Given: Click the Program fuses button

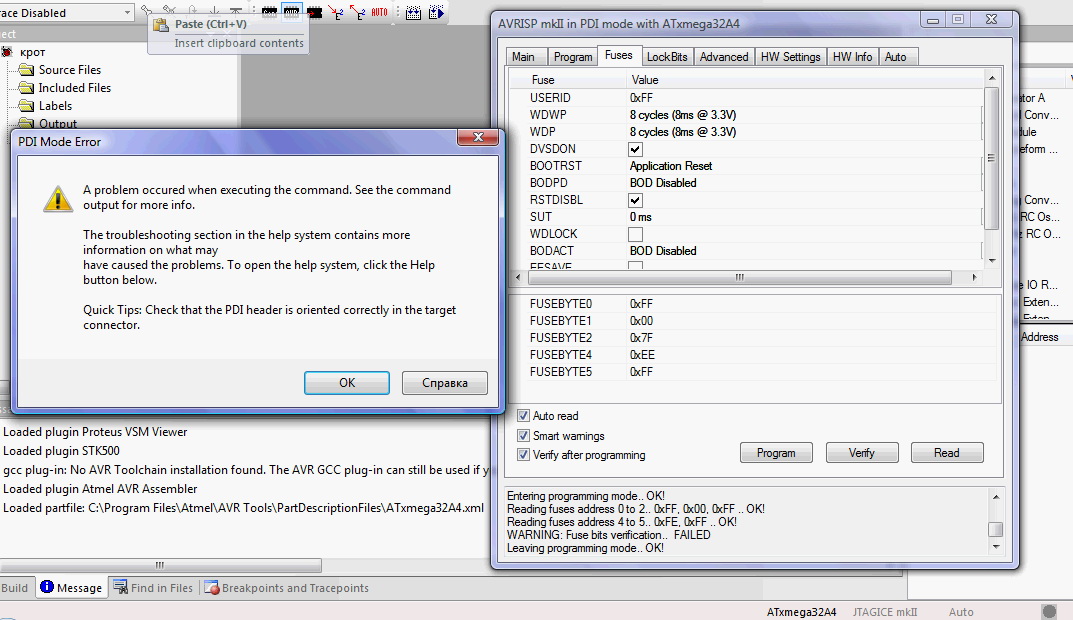Looking at the screenshot, I should (x=776, y=453).
